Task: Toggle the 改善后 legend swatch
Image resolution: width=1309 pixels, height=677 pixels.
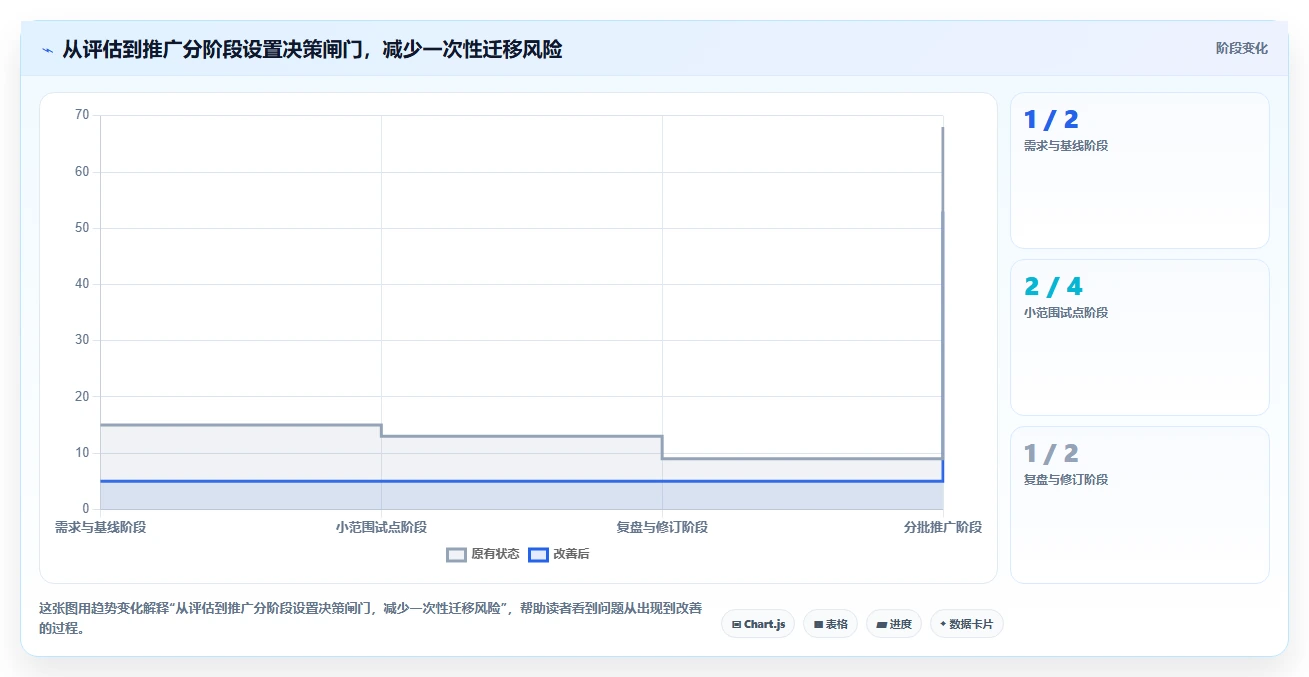Action: pyautogui.click(x=538, y=554)
